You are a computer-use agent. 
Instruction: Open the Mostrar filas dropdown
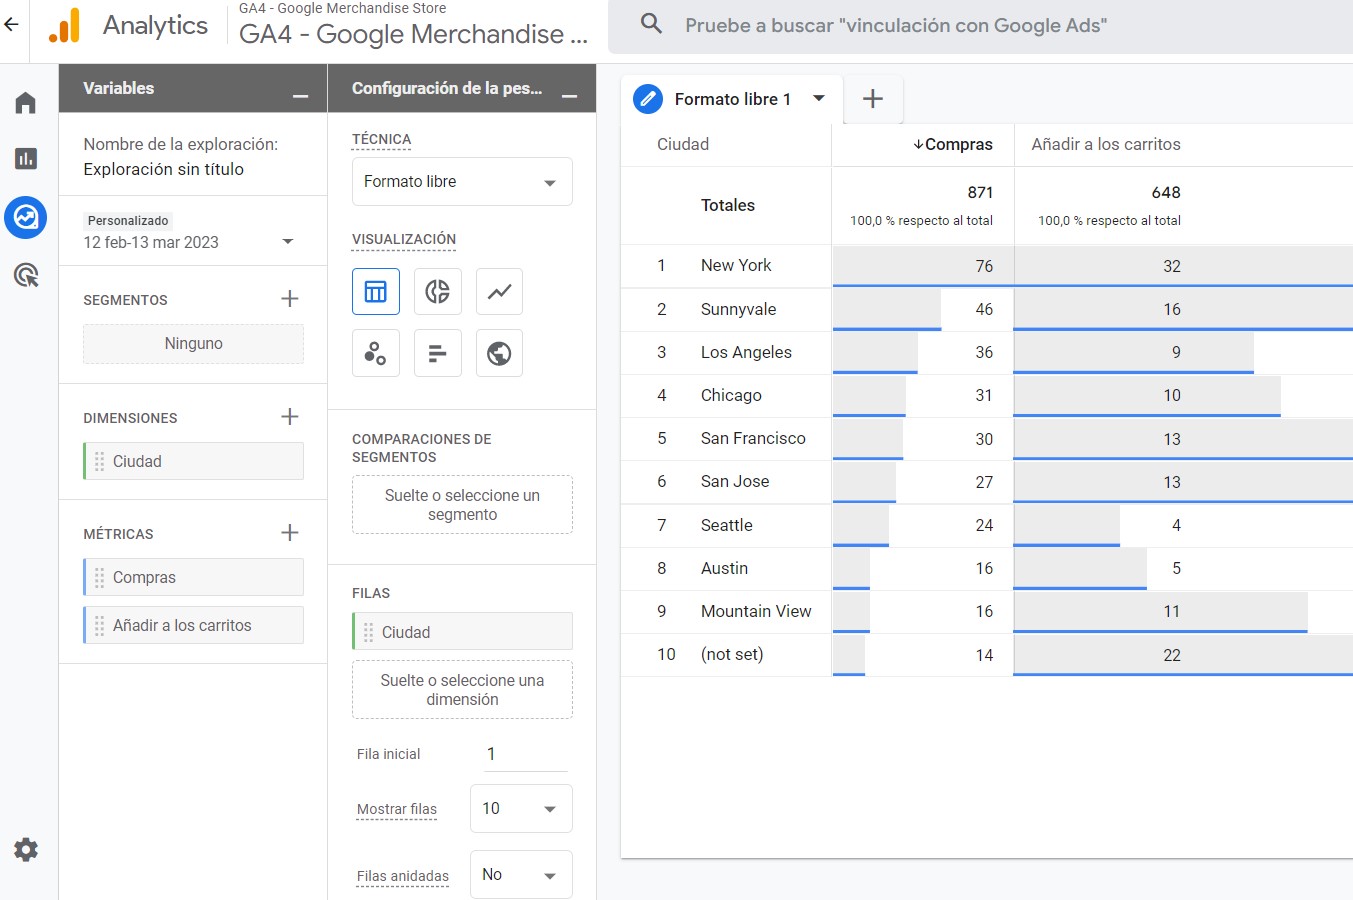[x=521, y=808]
